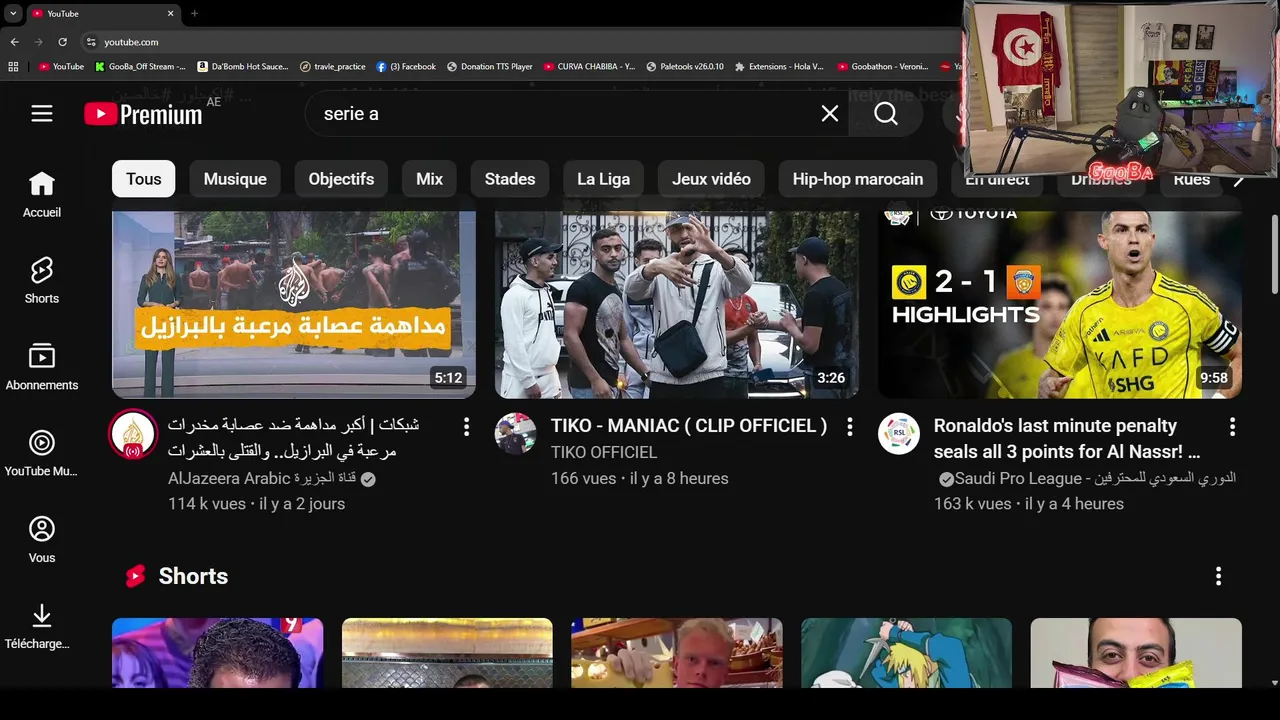This screenshot has height=720, width=1280.
Task: Open YouTube Music in the sidebar
Action: 41,453
